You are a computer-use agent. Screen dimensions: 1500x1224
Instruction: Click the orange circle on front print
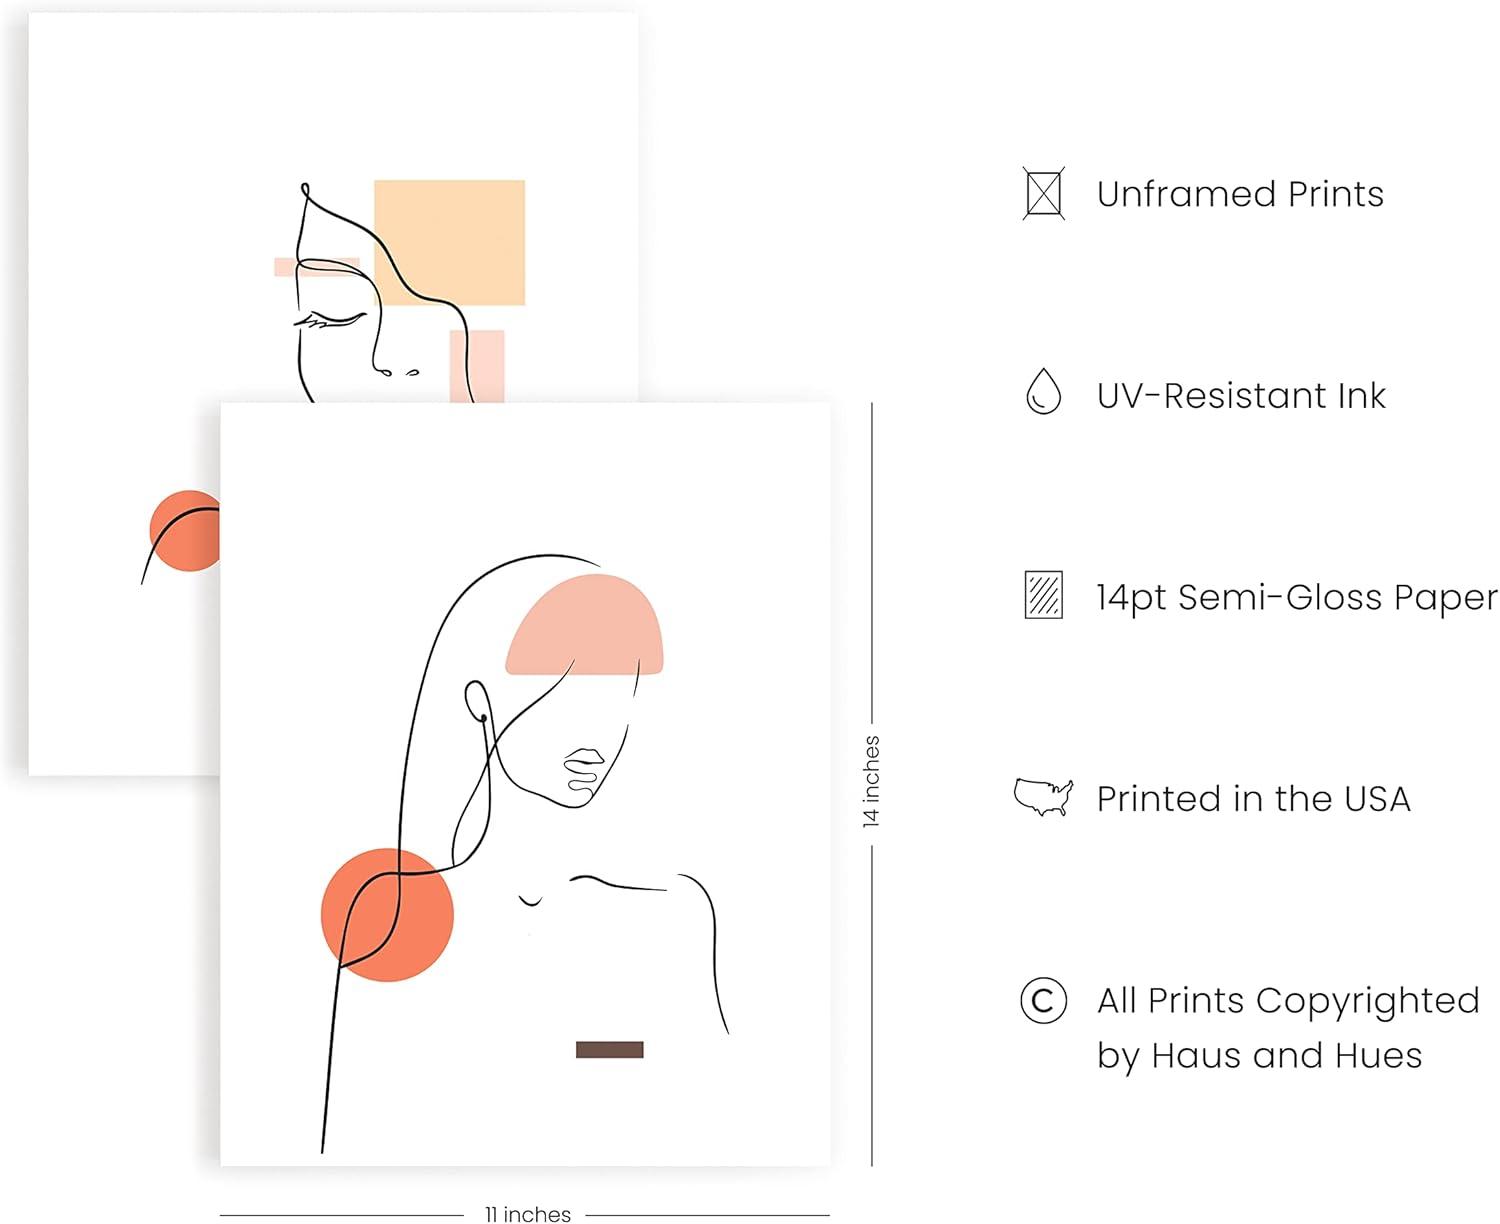point(387,915)
